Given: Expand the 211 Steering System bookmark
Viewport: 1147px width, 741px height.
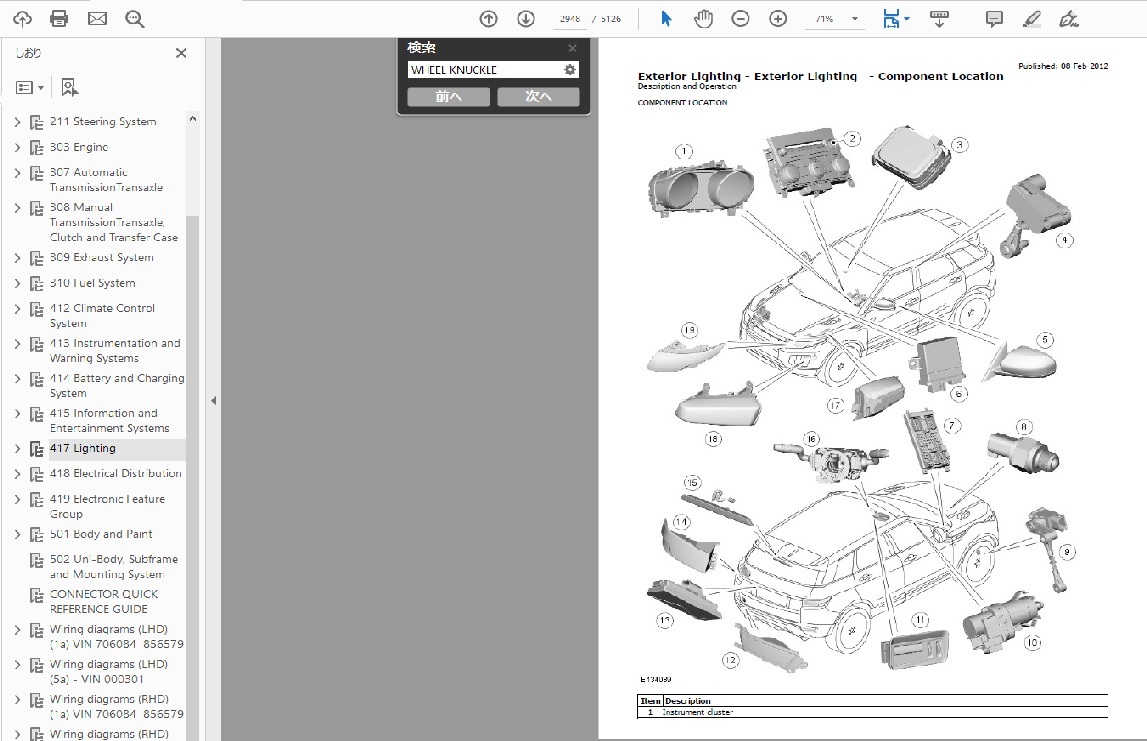Looking at the screenshot, I should [x=18, y=122].
